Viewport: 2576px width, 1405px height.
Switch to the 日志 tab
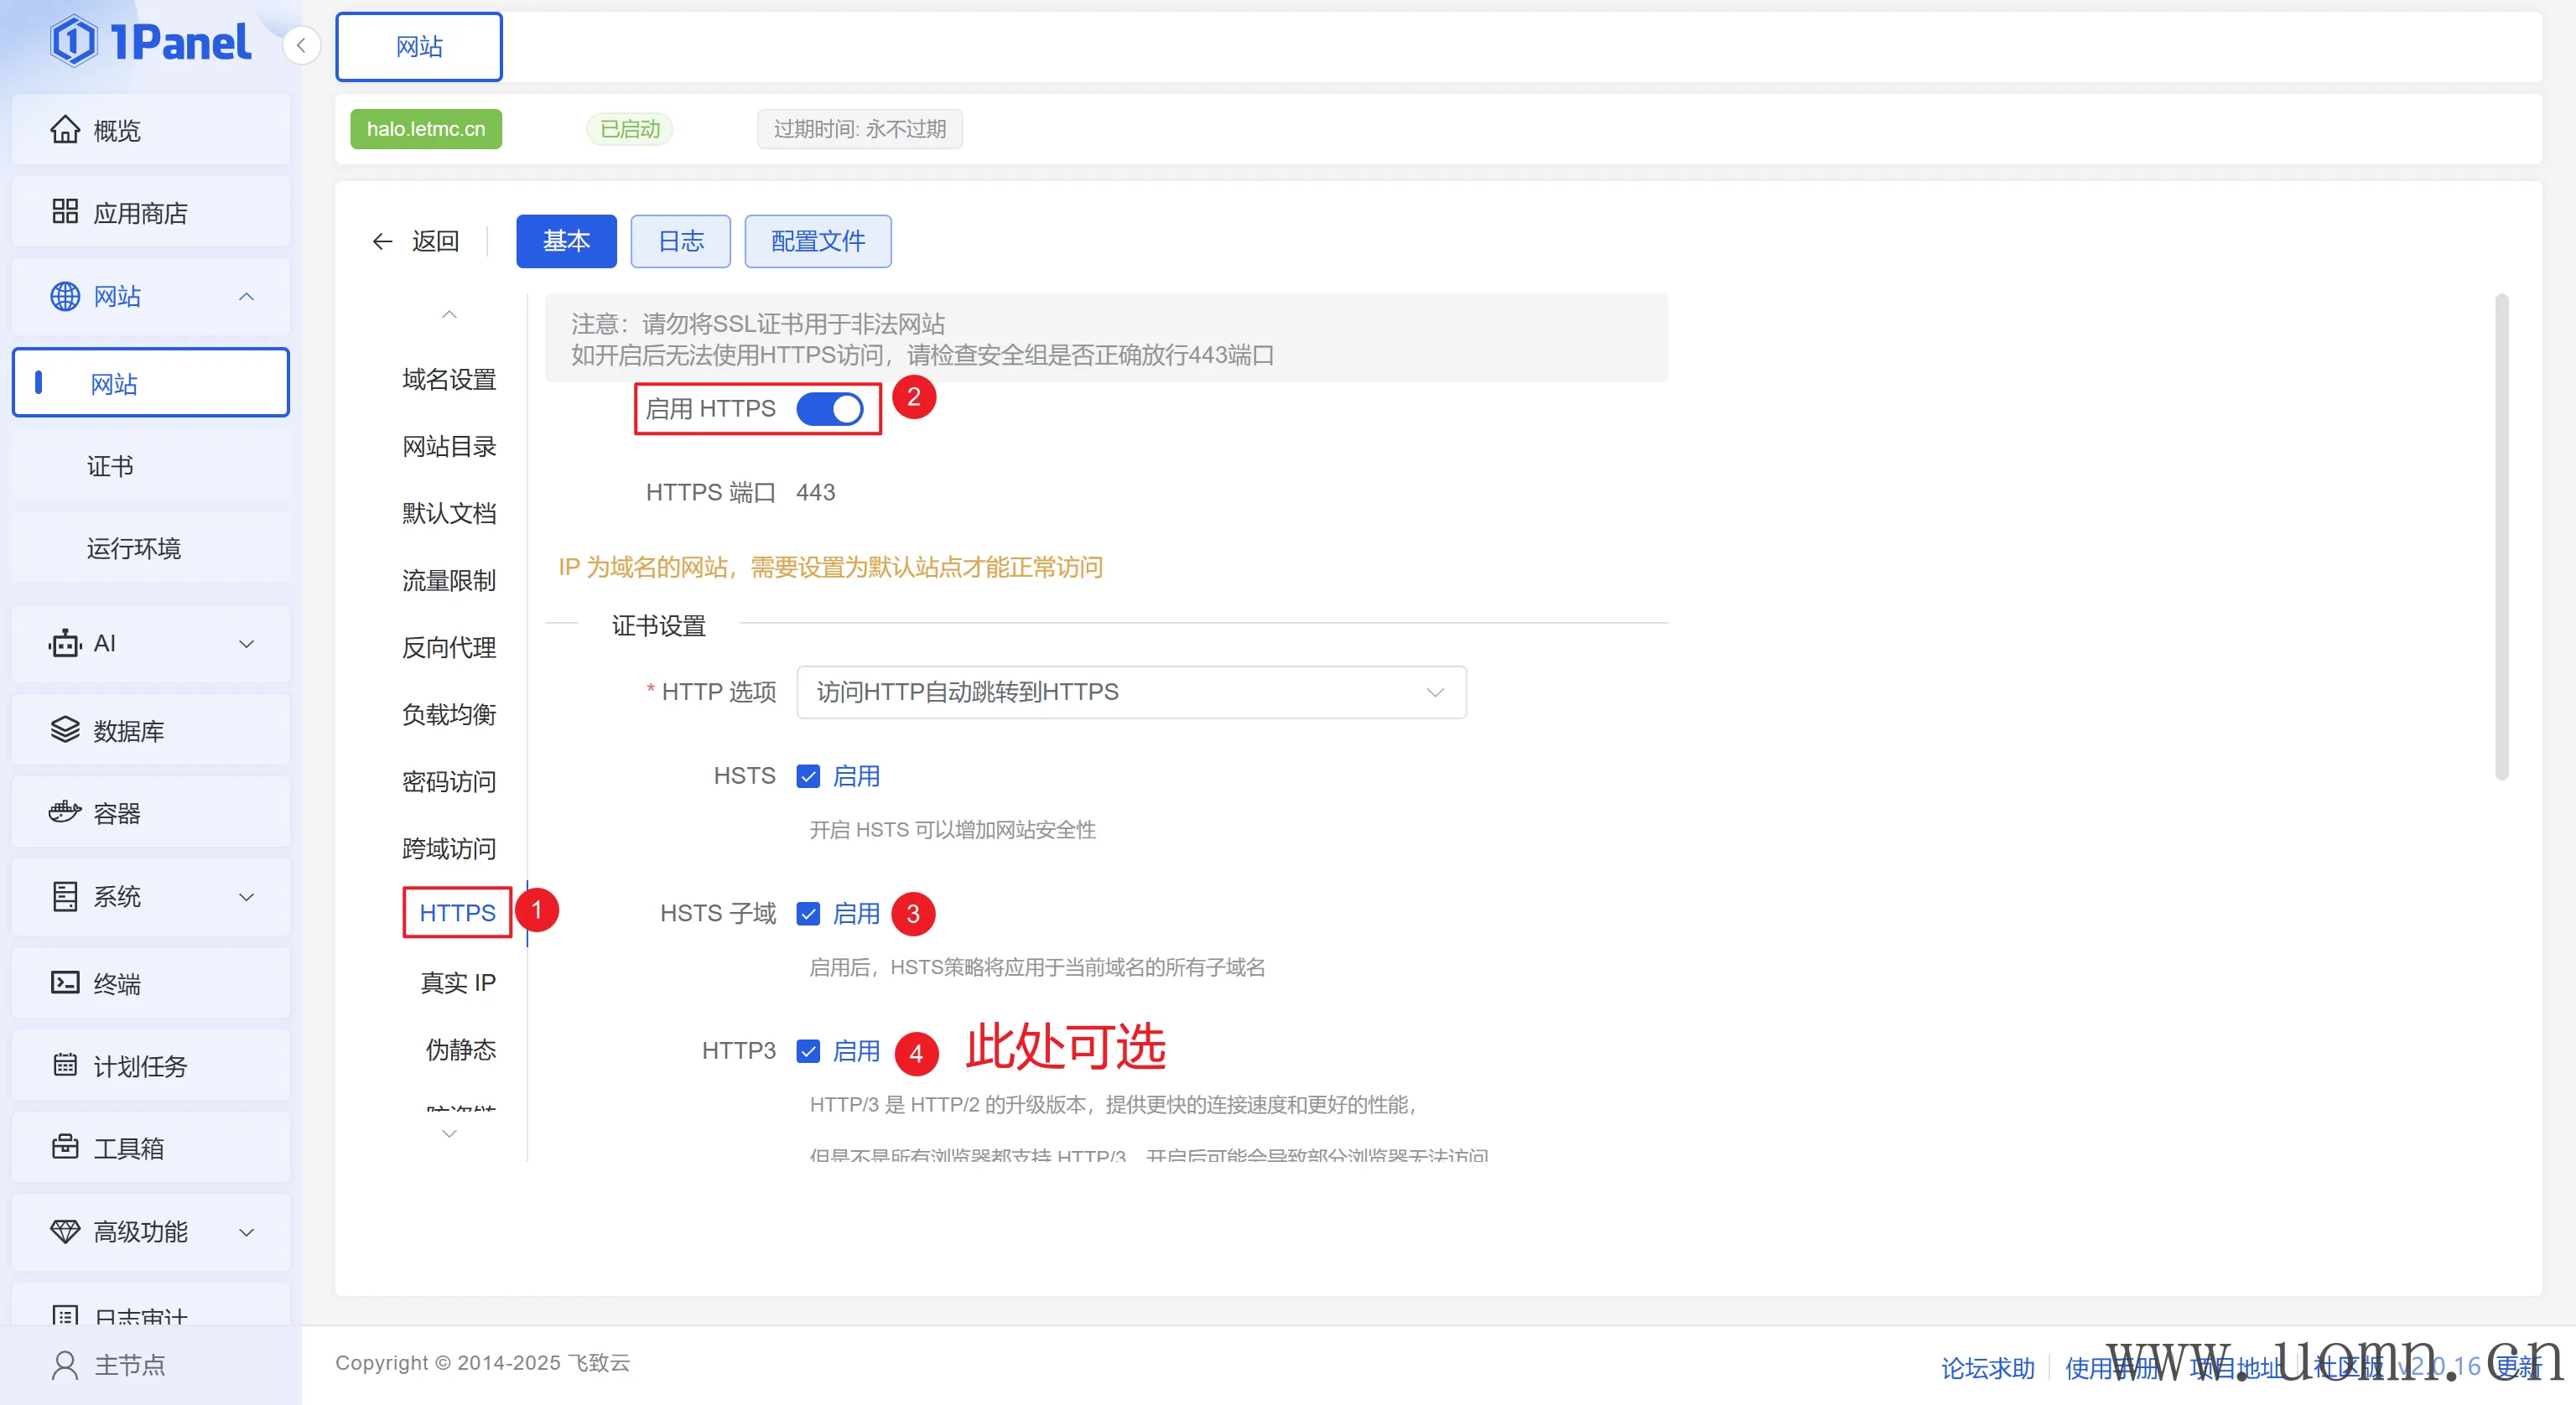click(x=680, y=241)
